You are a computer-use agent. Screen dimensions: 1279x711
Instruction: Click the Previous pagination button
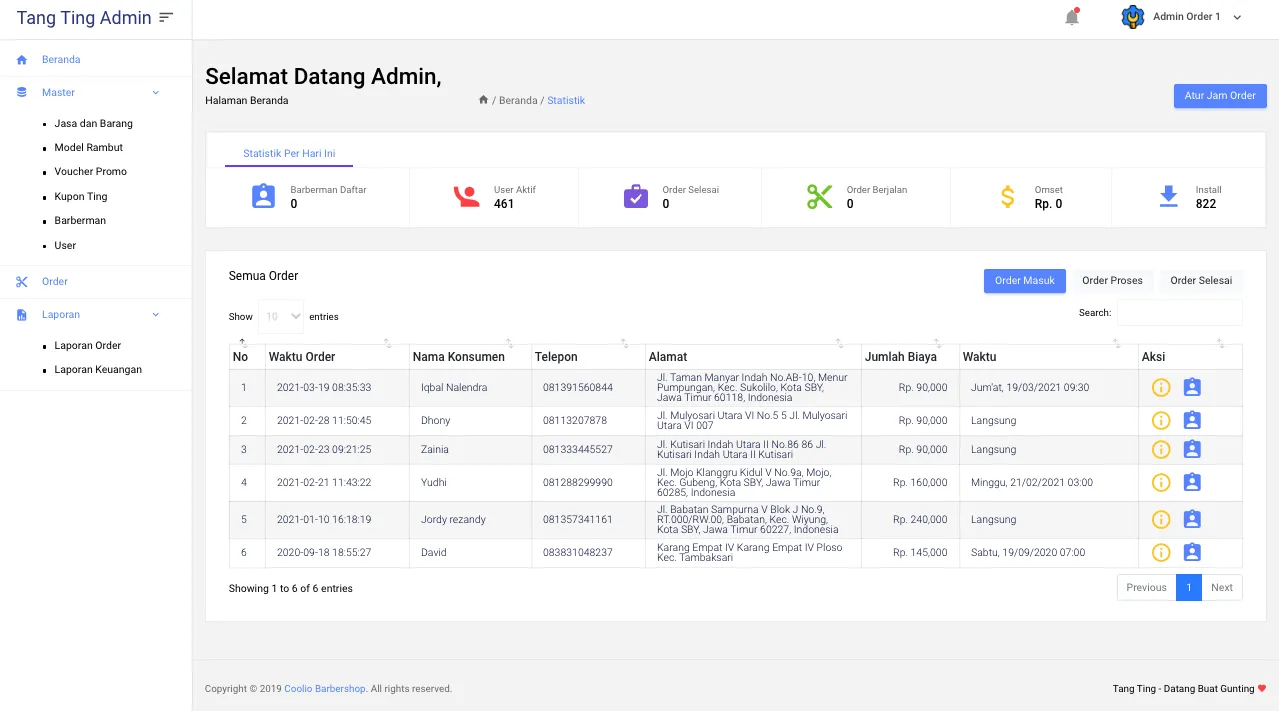[1146, 588]
